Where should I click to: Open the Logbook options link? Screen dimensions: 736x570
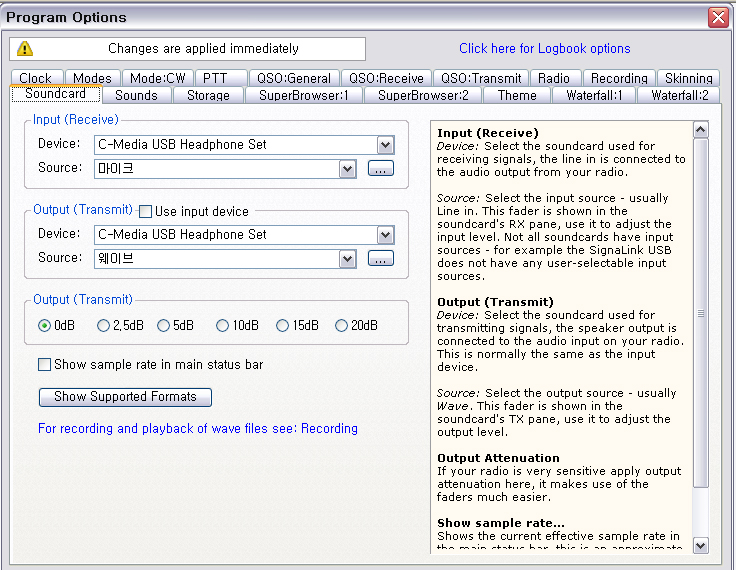pos(544,48)
